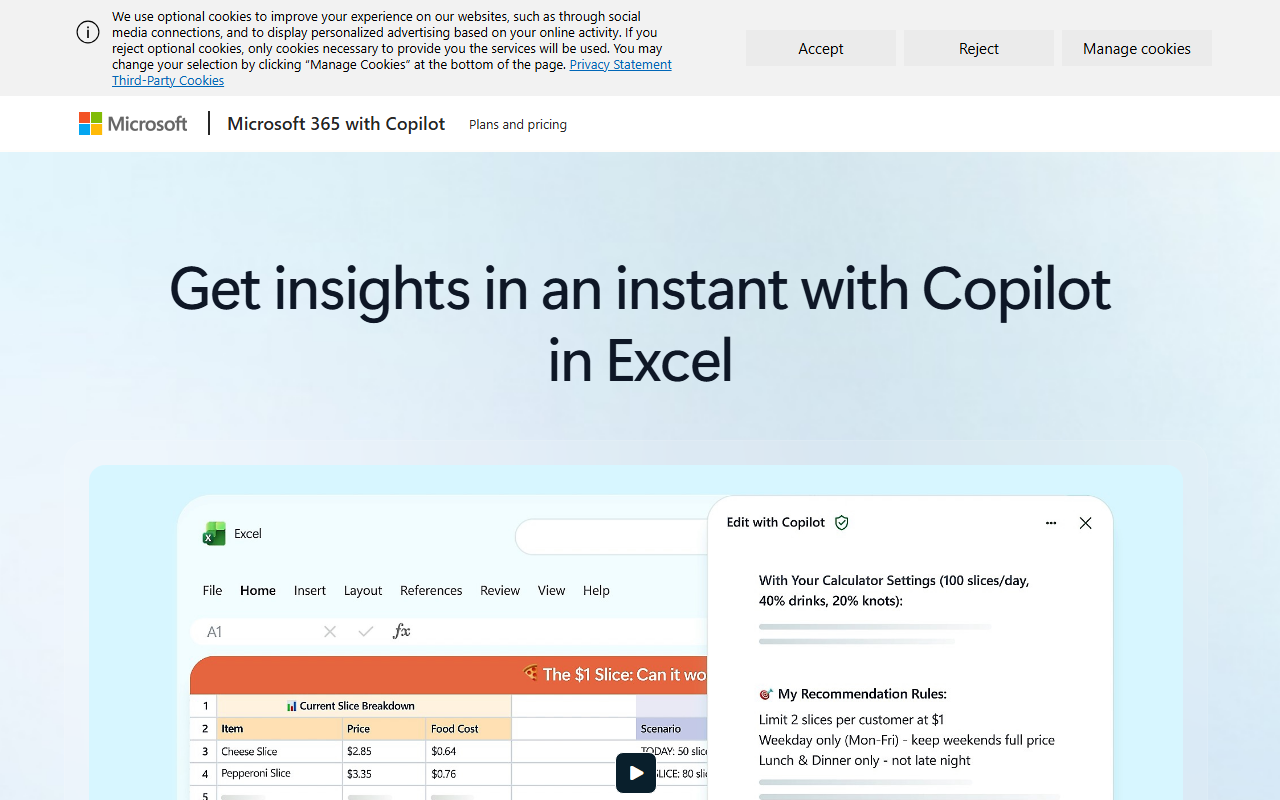Screen dimensions: 1280x800
Task: Select the $0.76 food cost cell
Action: tap(469, 773)
